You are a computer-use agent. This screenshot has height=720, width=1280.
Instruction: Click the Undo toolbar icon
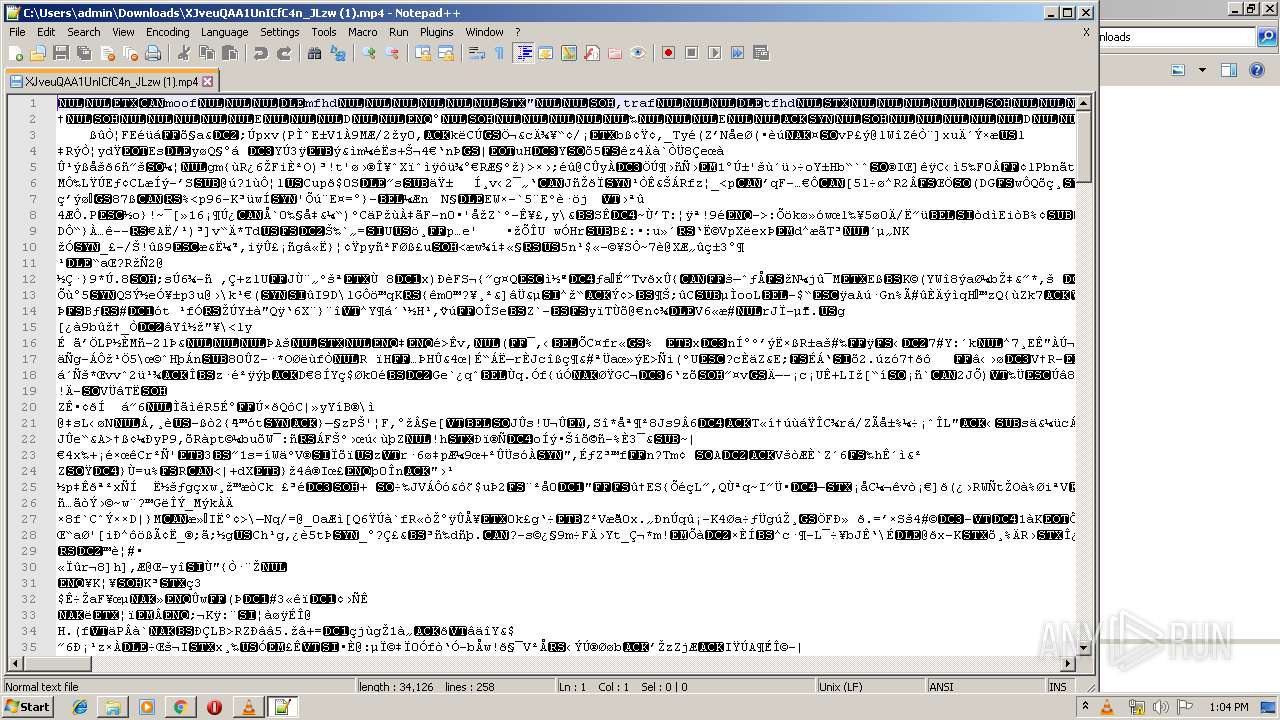(x=261, y=53)
